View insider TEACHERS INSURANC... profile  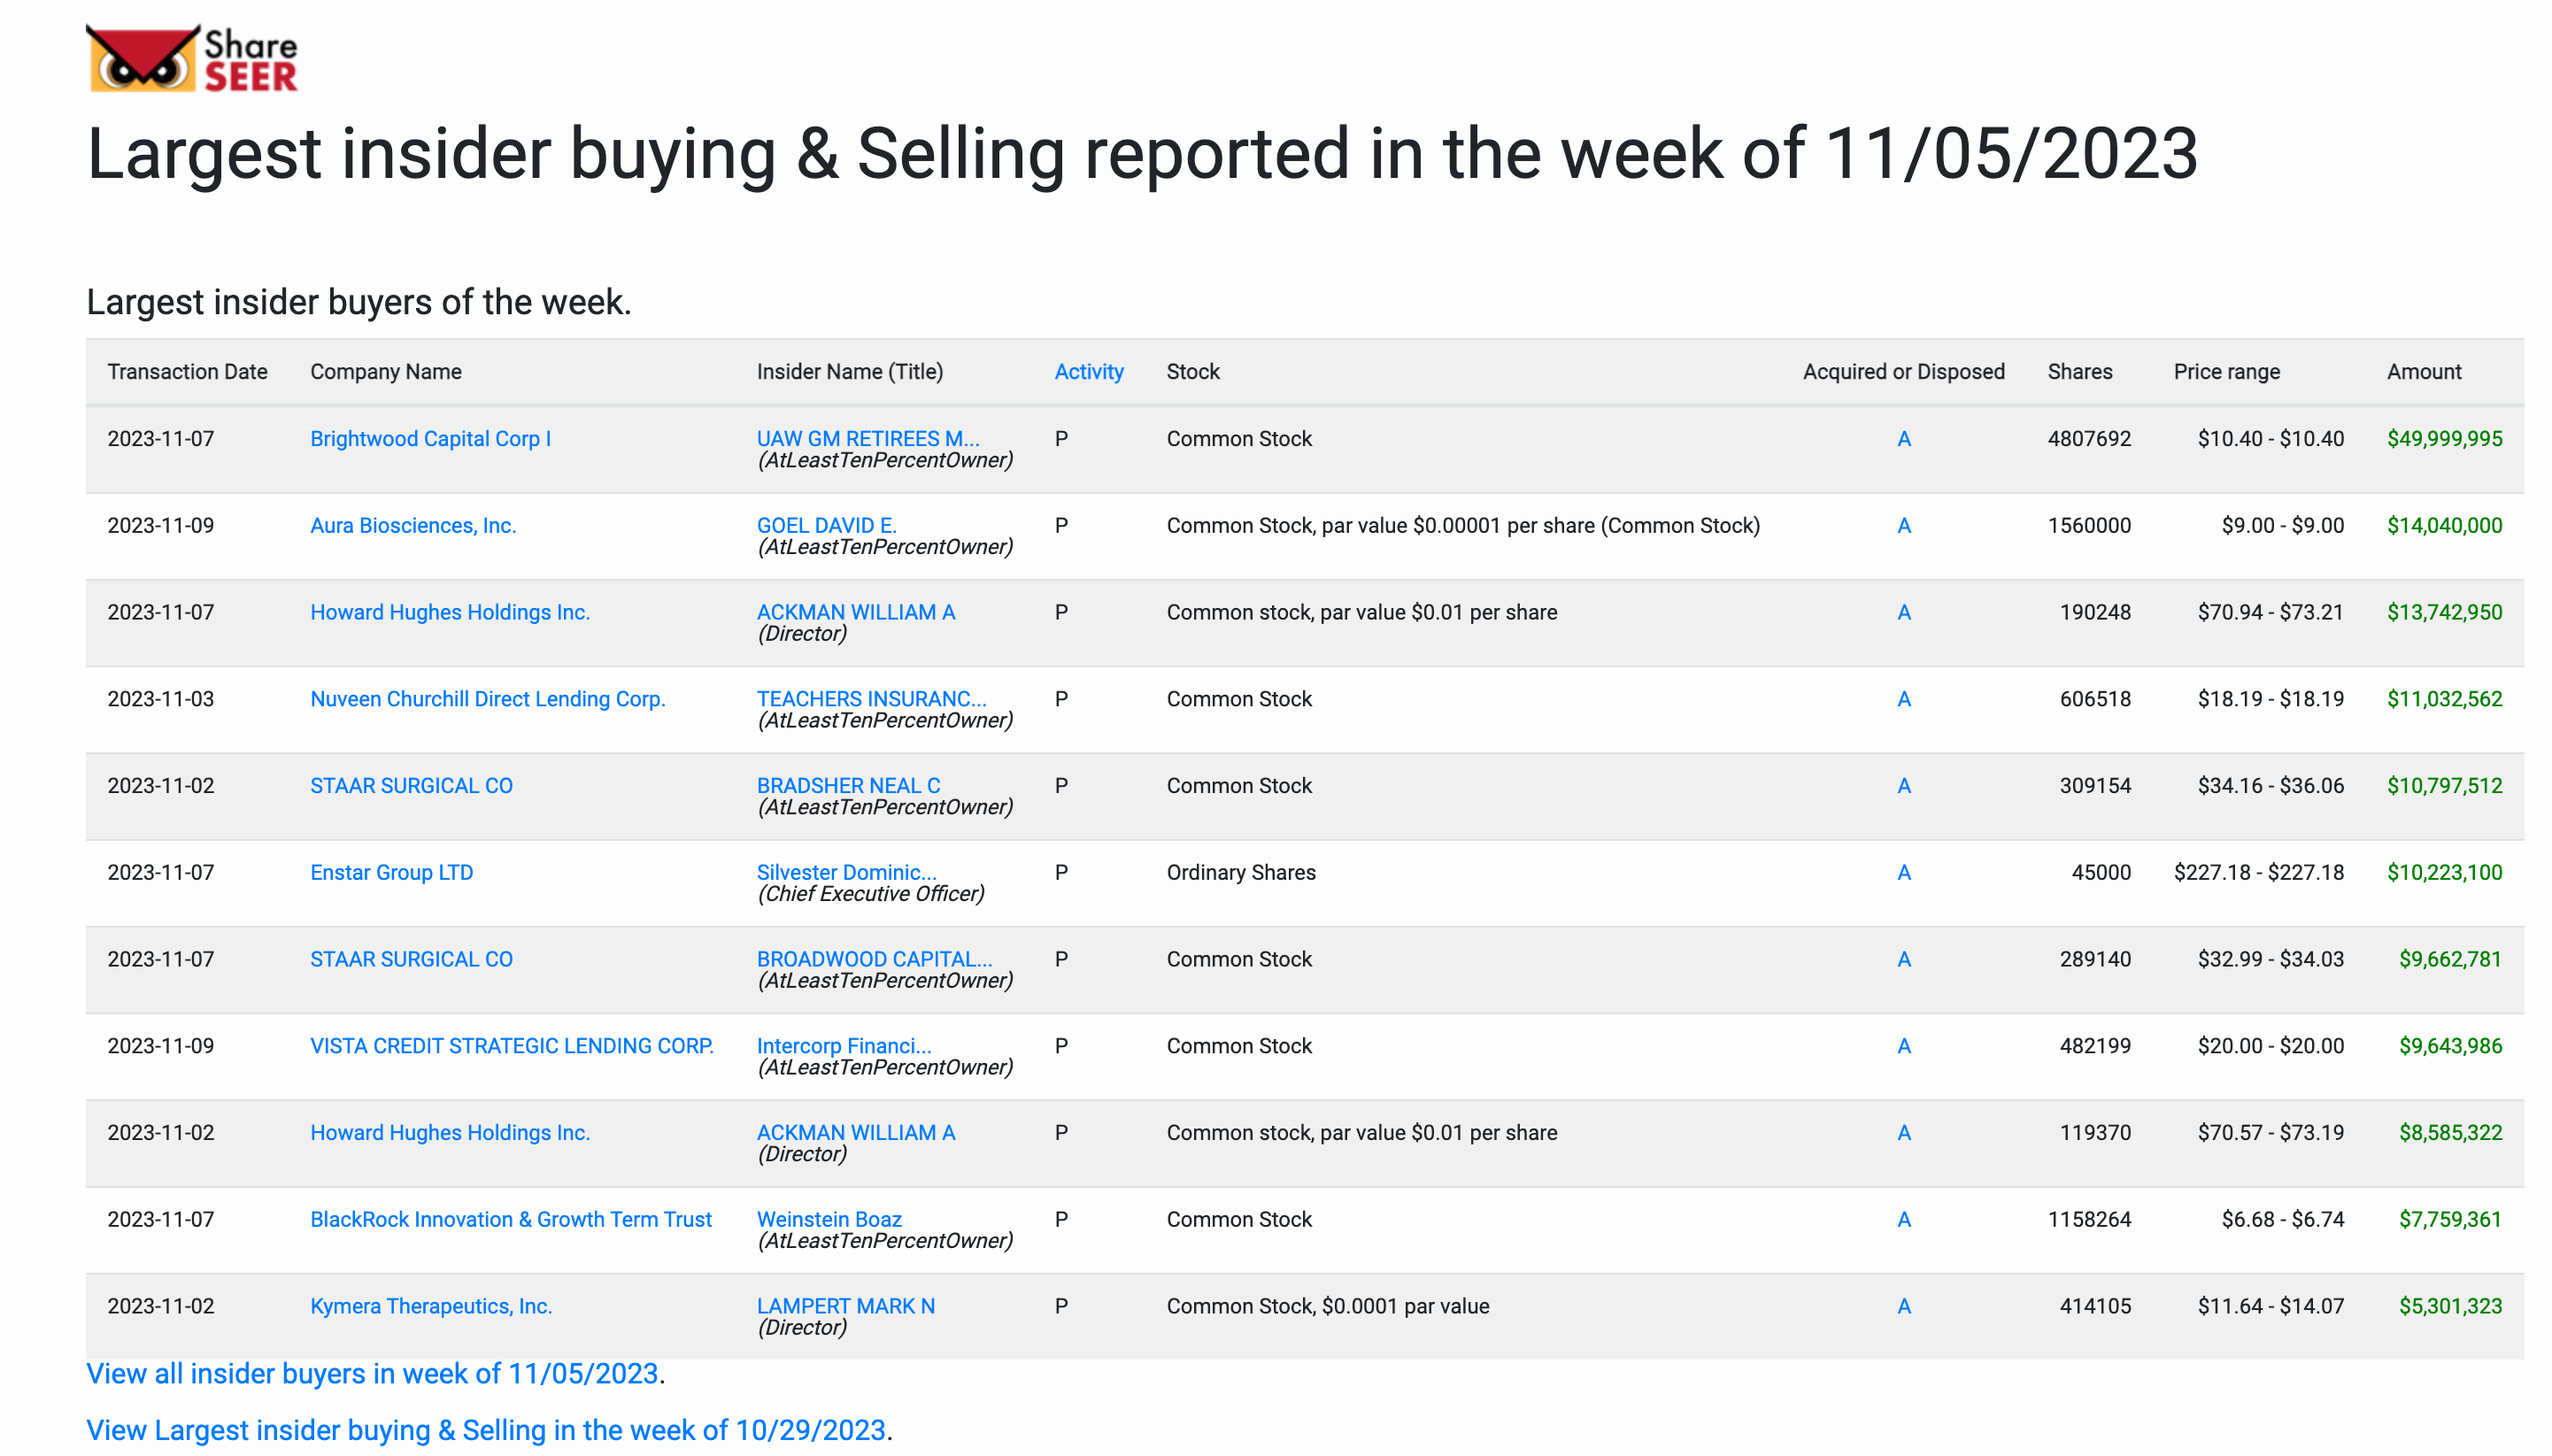click(871, 699)
